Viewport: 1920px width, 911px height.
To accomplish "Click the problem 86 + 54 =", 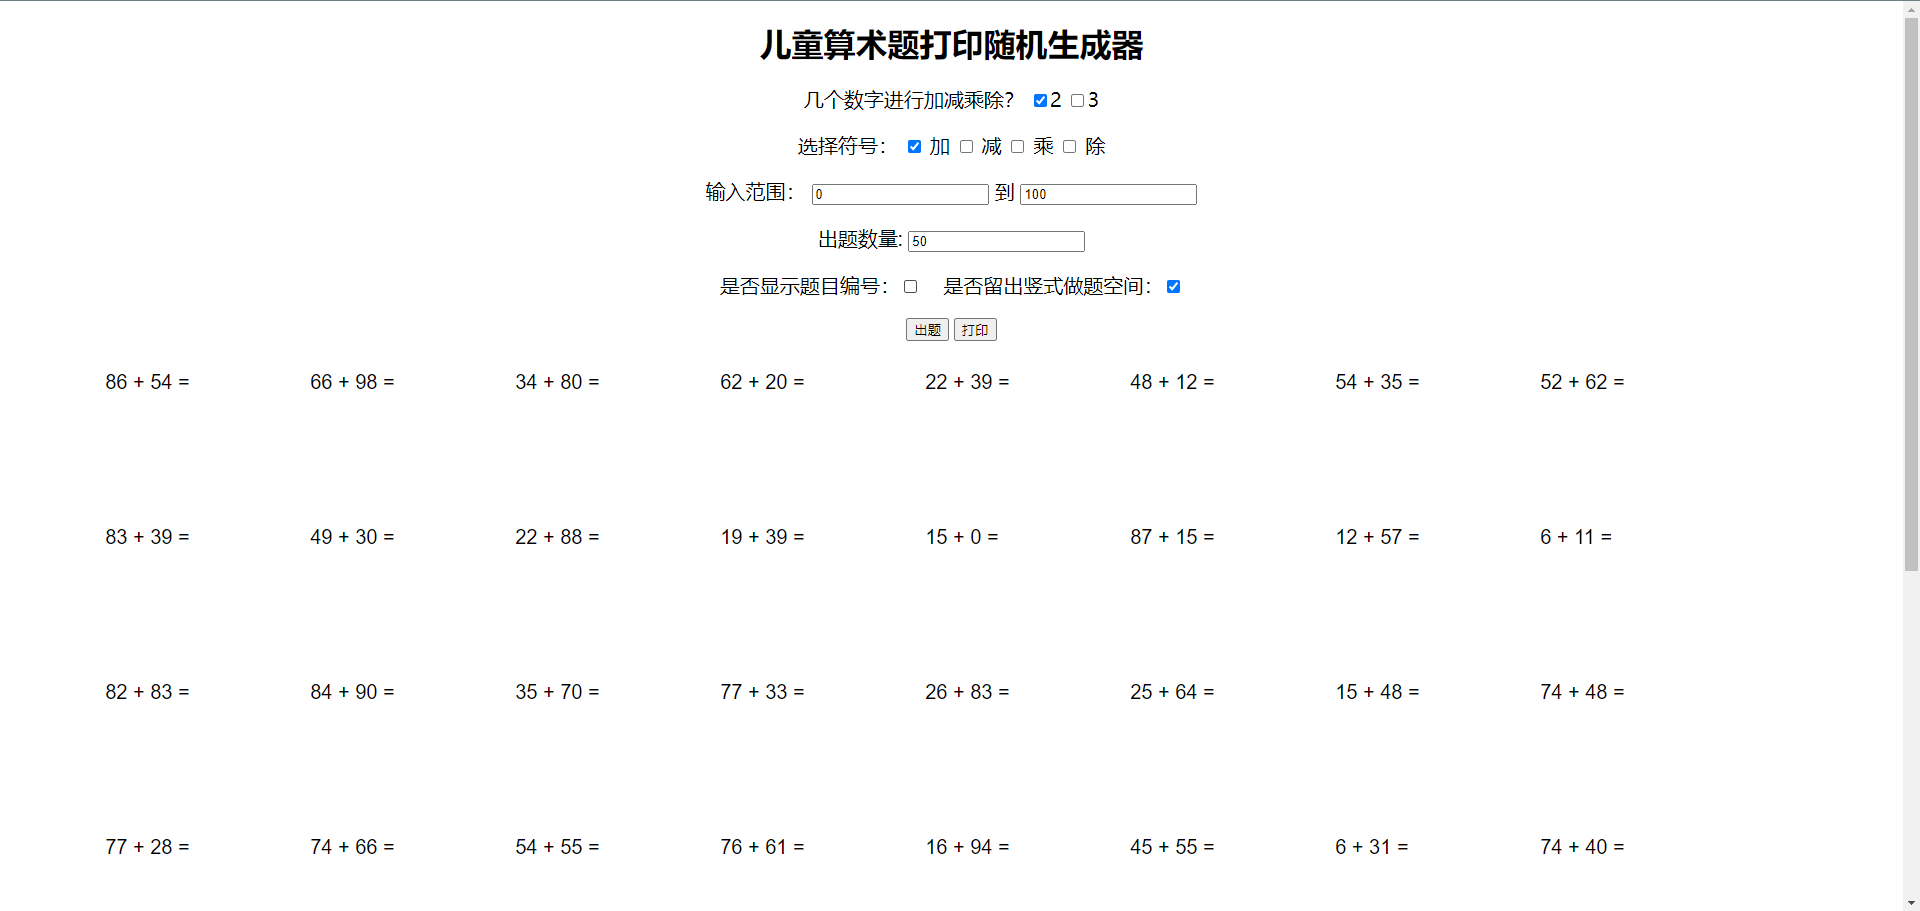I will pyautogui.click(x=147, y=382).
